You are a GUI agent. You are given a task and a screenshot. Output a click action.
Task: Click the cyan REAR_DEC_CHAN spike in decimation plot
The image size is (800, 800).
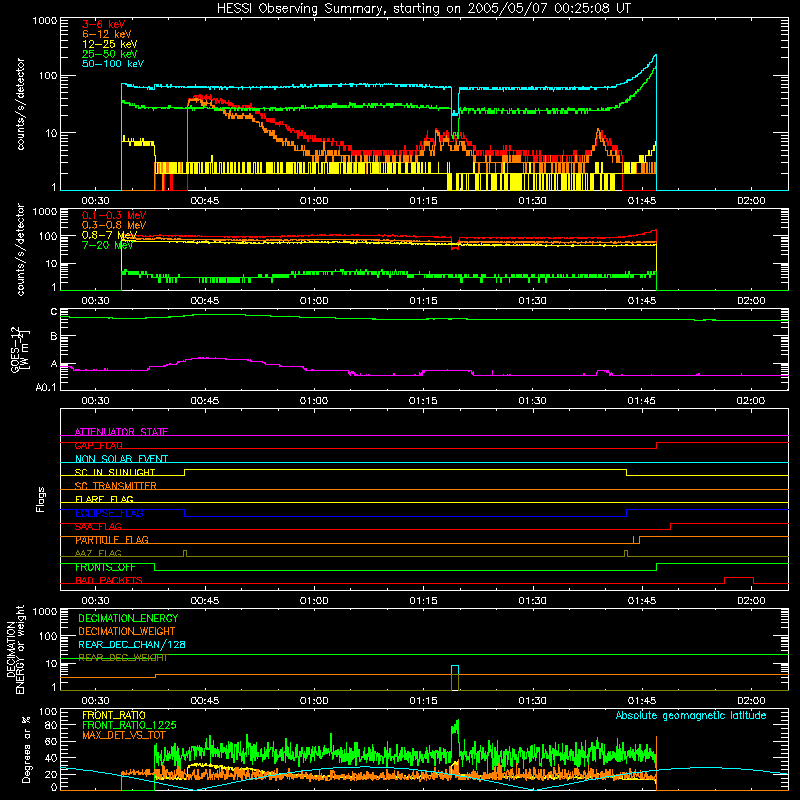tap(455, 677)
